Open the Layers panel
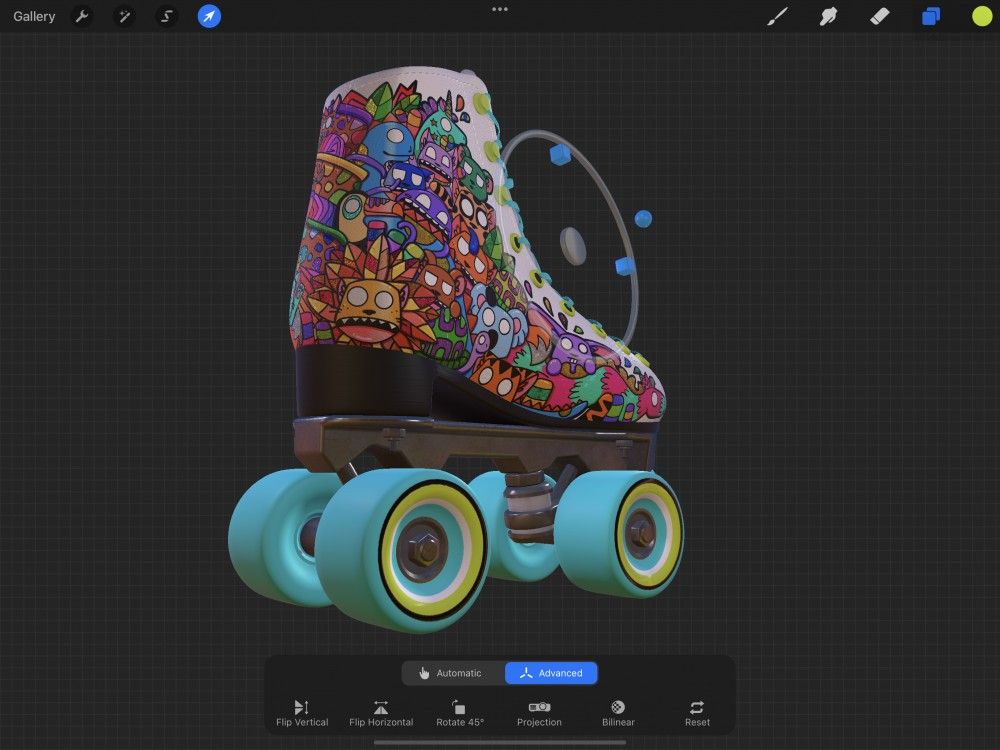1000x750 pixels. click(x=929, y=16)
